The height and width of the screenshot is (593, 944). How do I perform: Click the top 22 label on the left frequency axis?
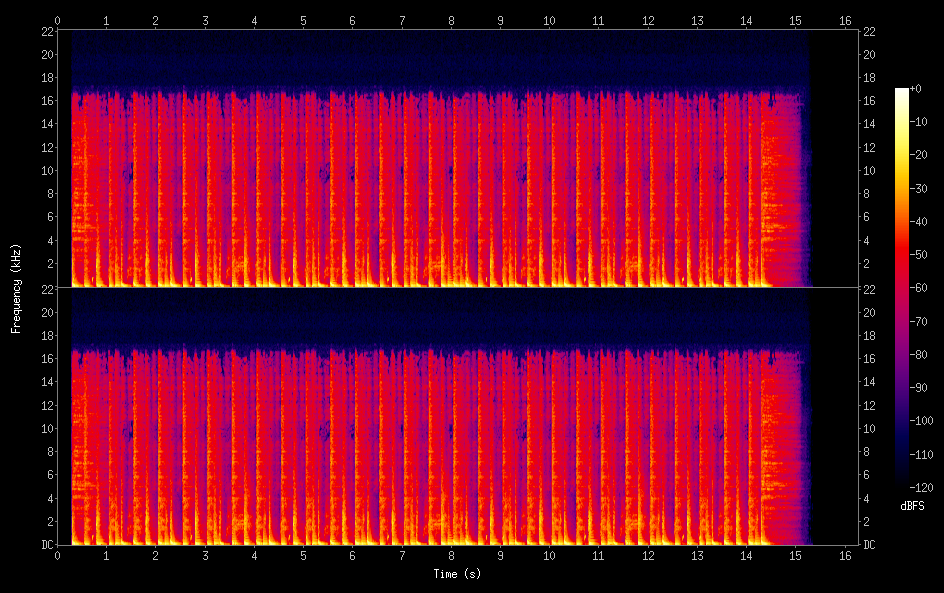46,32
